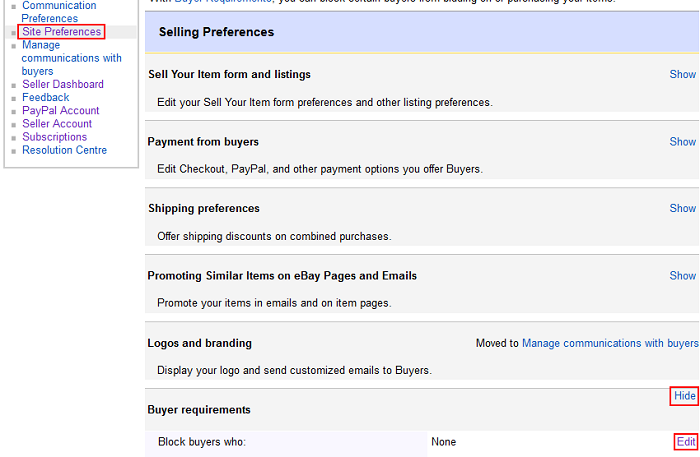Click 'Display your logo and send customized emails' text

coord(294,370)
